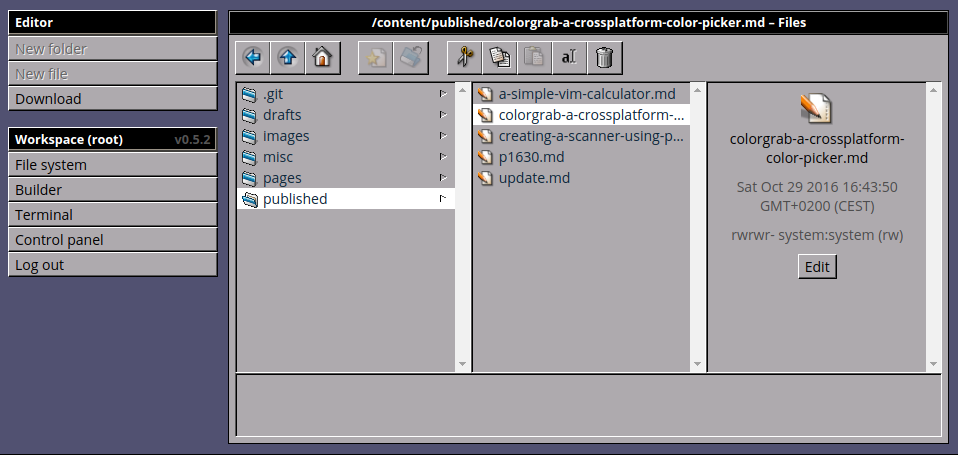Image resolution: width=958 pixels, height=455 pixels.
Task: Select file a-simple-vim-calculator.md
Action: [587, 94]
